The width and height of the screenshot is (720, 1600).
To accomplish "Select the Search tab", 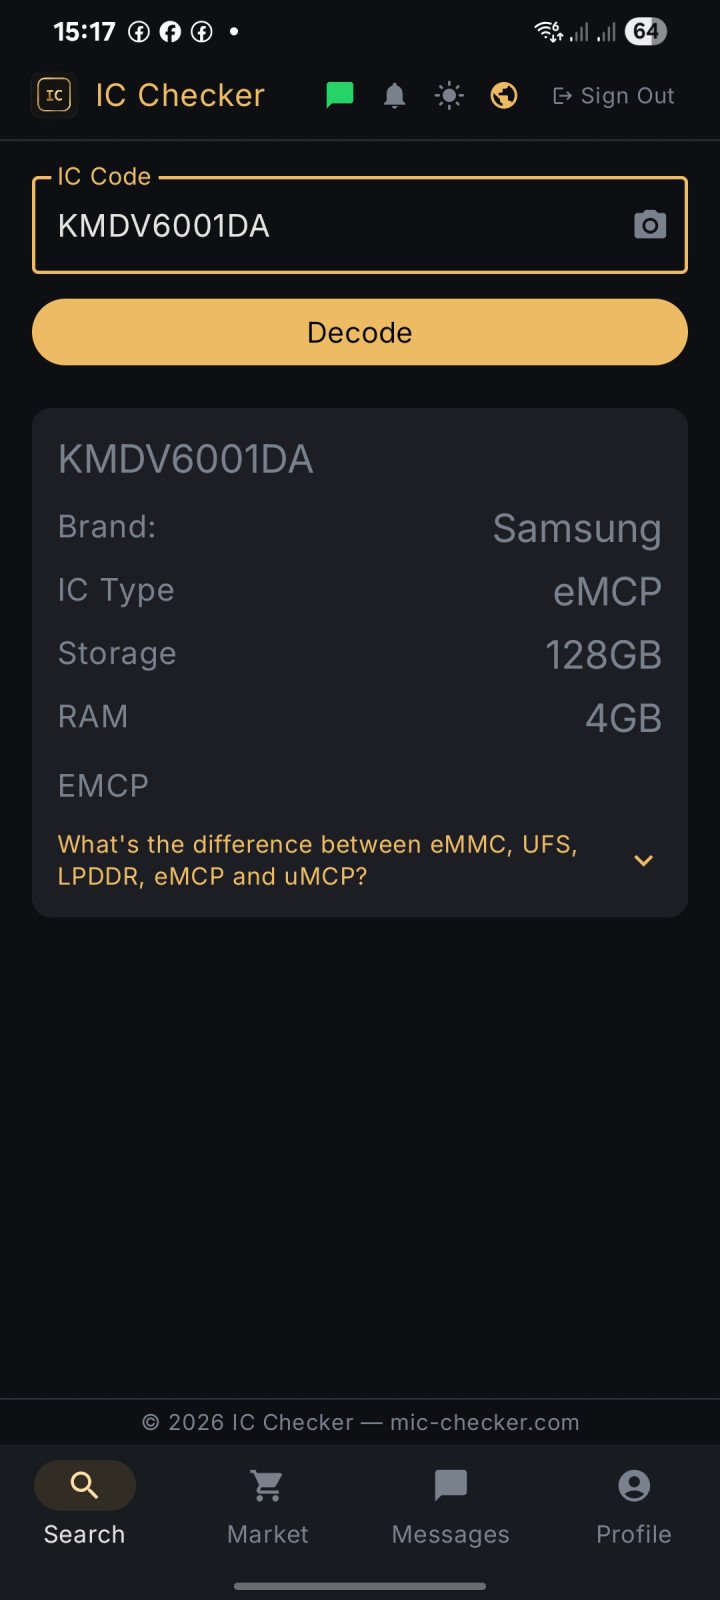I will point(85,1504).
